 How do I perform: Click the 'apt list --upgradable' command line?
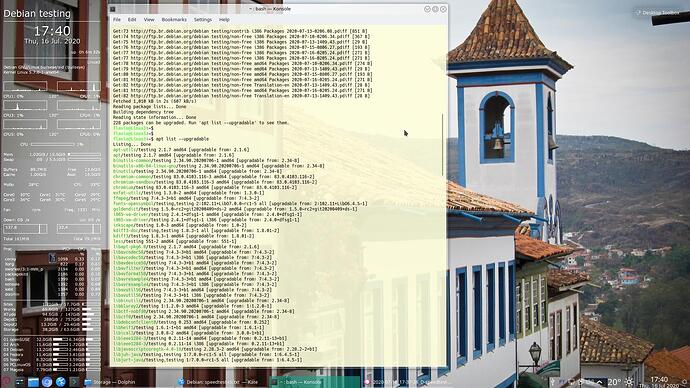click(182, 139)
